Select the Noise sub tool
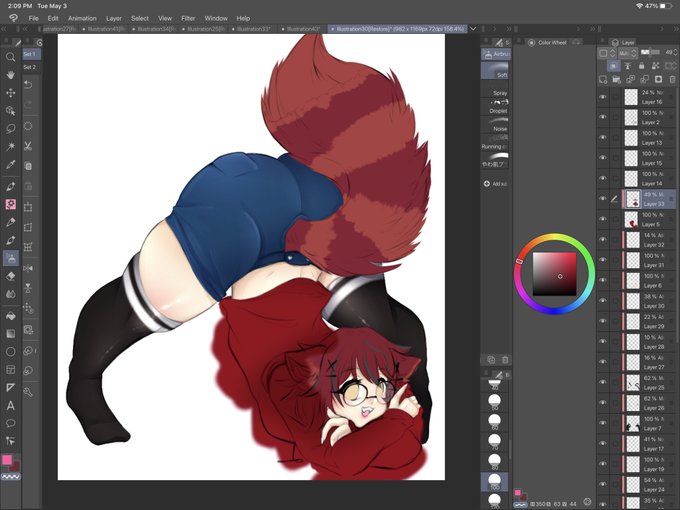 (x=496, y=124)
